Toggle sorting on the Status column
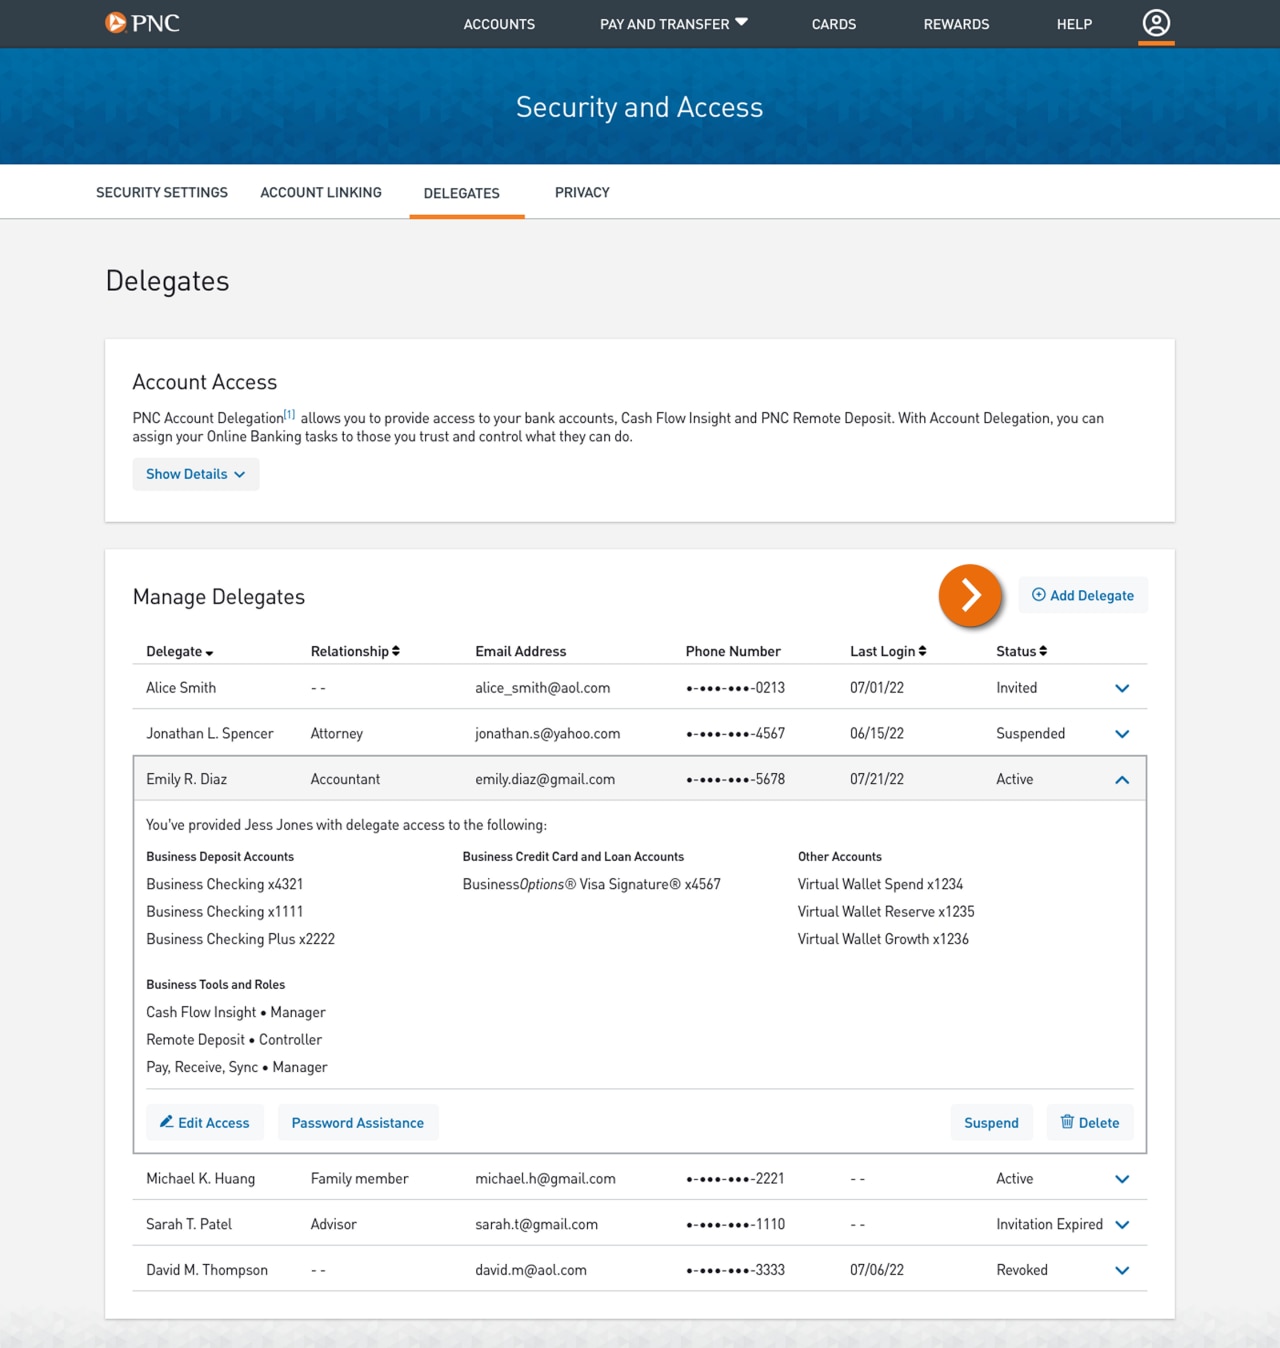The height and width of the screenshot is (1348, 1280). pyautogui.click(x=1042, y=650)
